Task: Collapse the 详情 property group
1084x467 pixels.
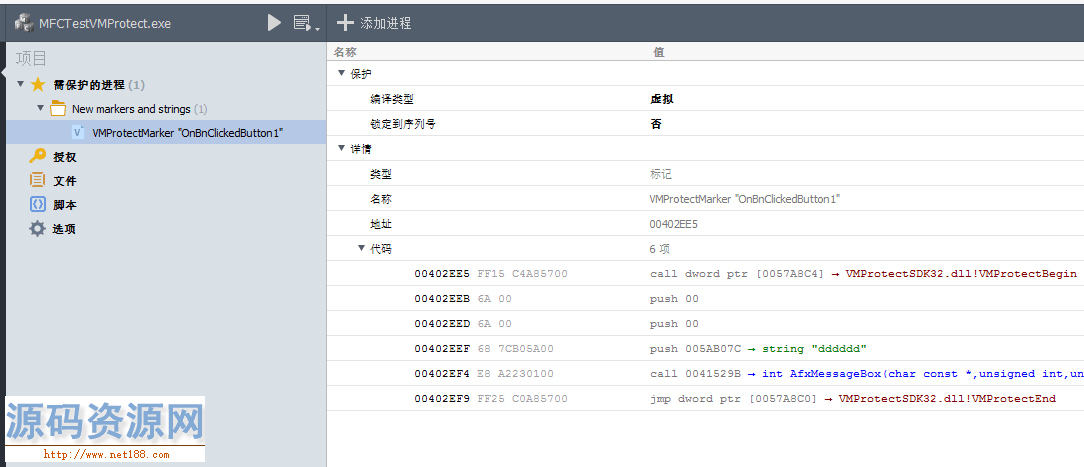Action: pyautogui.click(x=341, y=148)
